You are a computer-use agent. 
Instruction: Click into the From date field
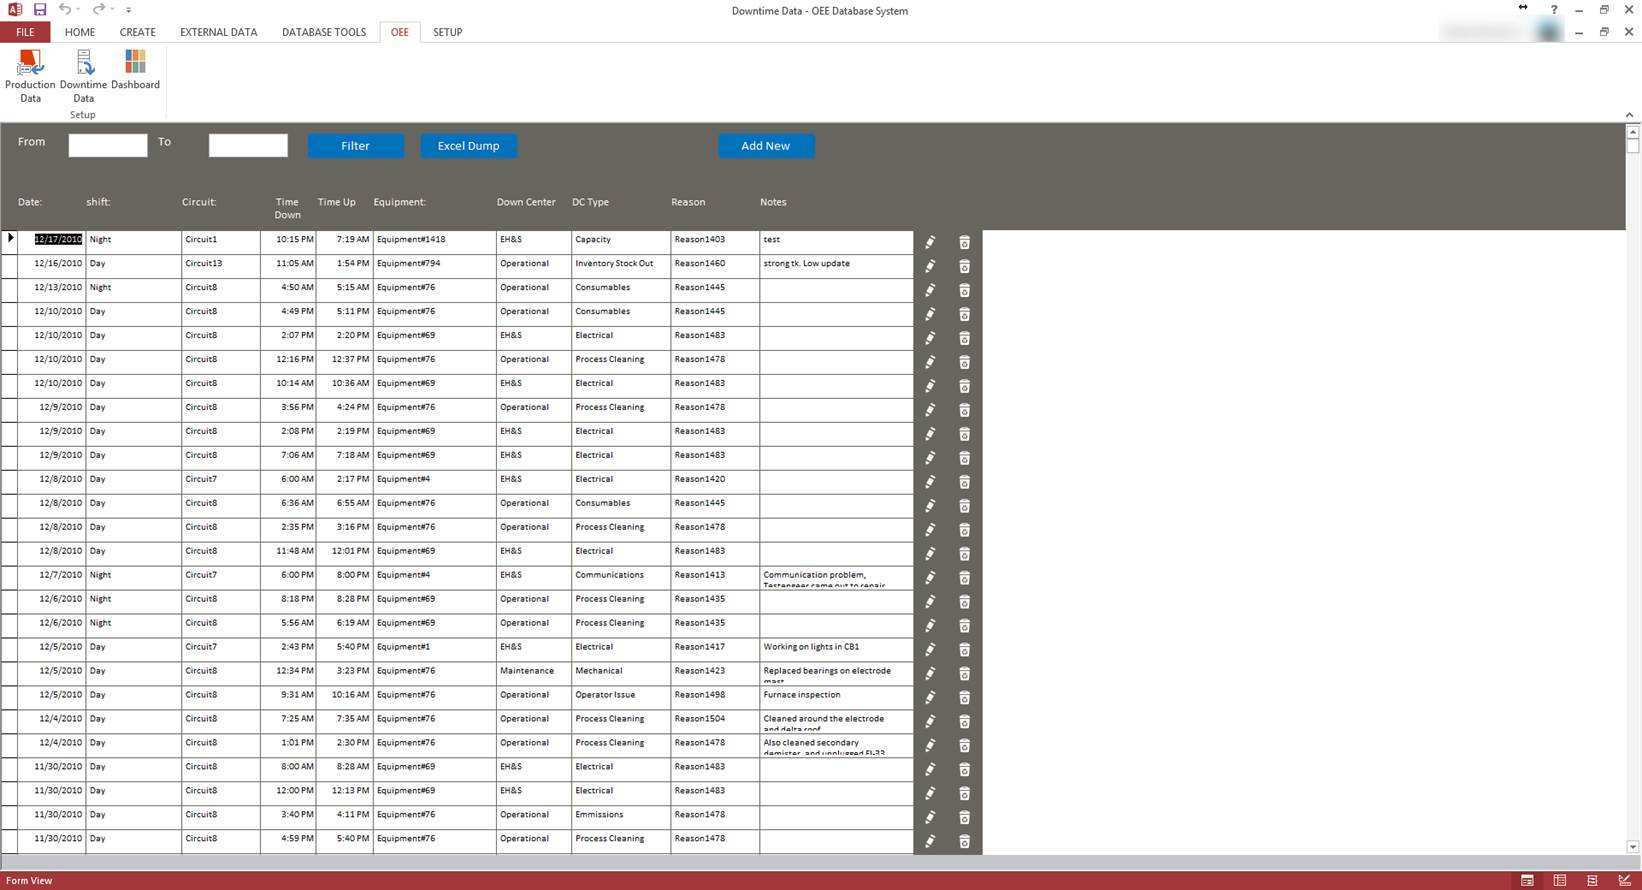click(108, 146)
